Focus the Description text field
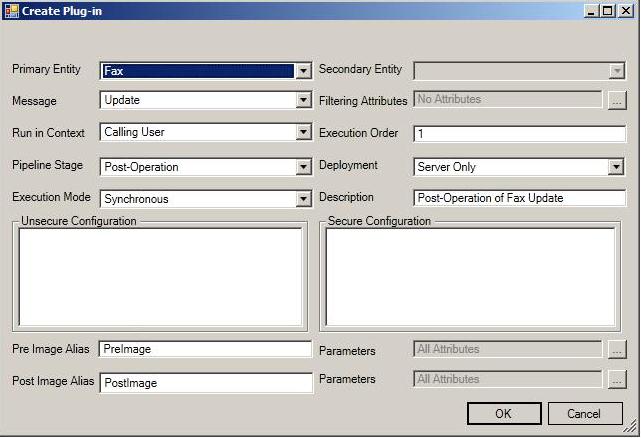The width and height of the screenshot is (641, 438). (519, 198)
